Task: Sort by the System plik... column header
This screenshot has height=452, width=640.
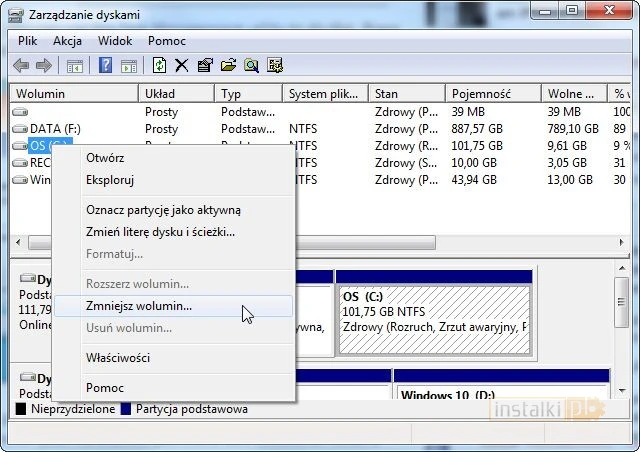Action: 325,94
